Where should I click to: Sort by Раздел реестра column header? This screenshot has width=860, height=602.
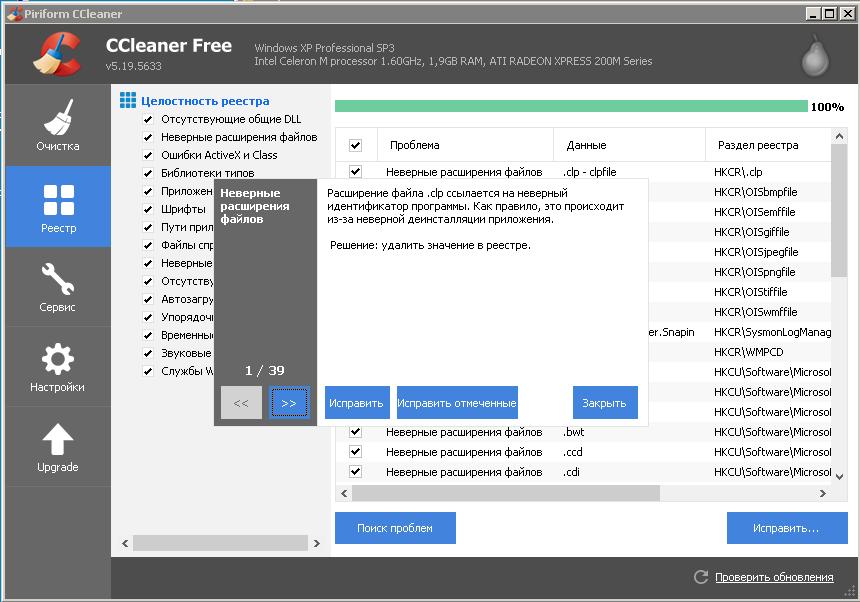[768, 145]
